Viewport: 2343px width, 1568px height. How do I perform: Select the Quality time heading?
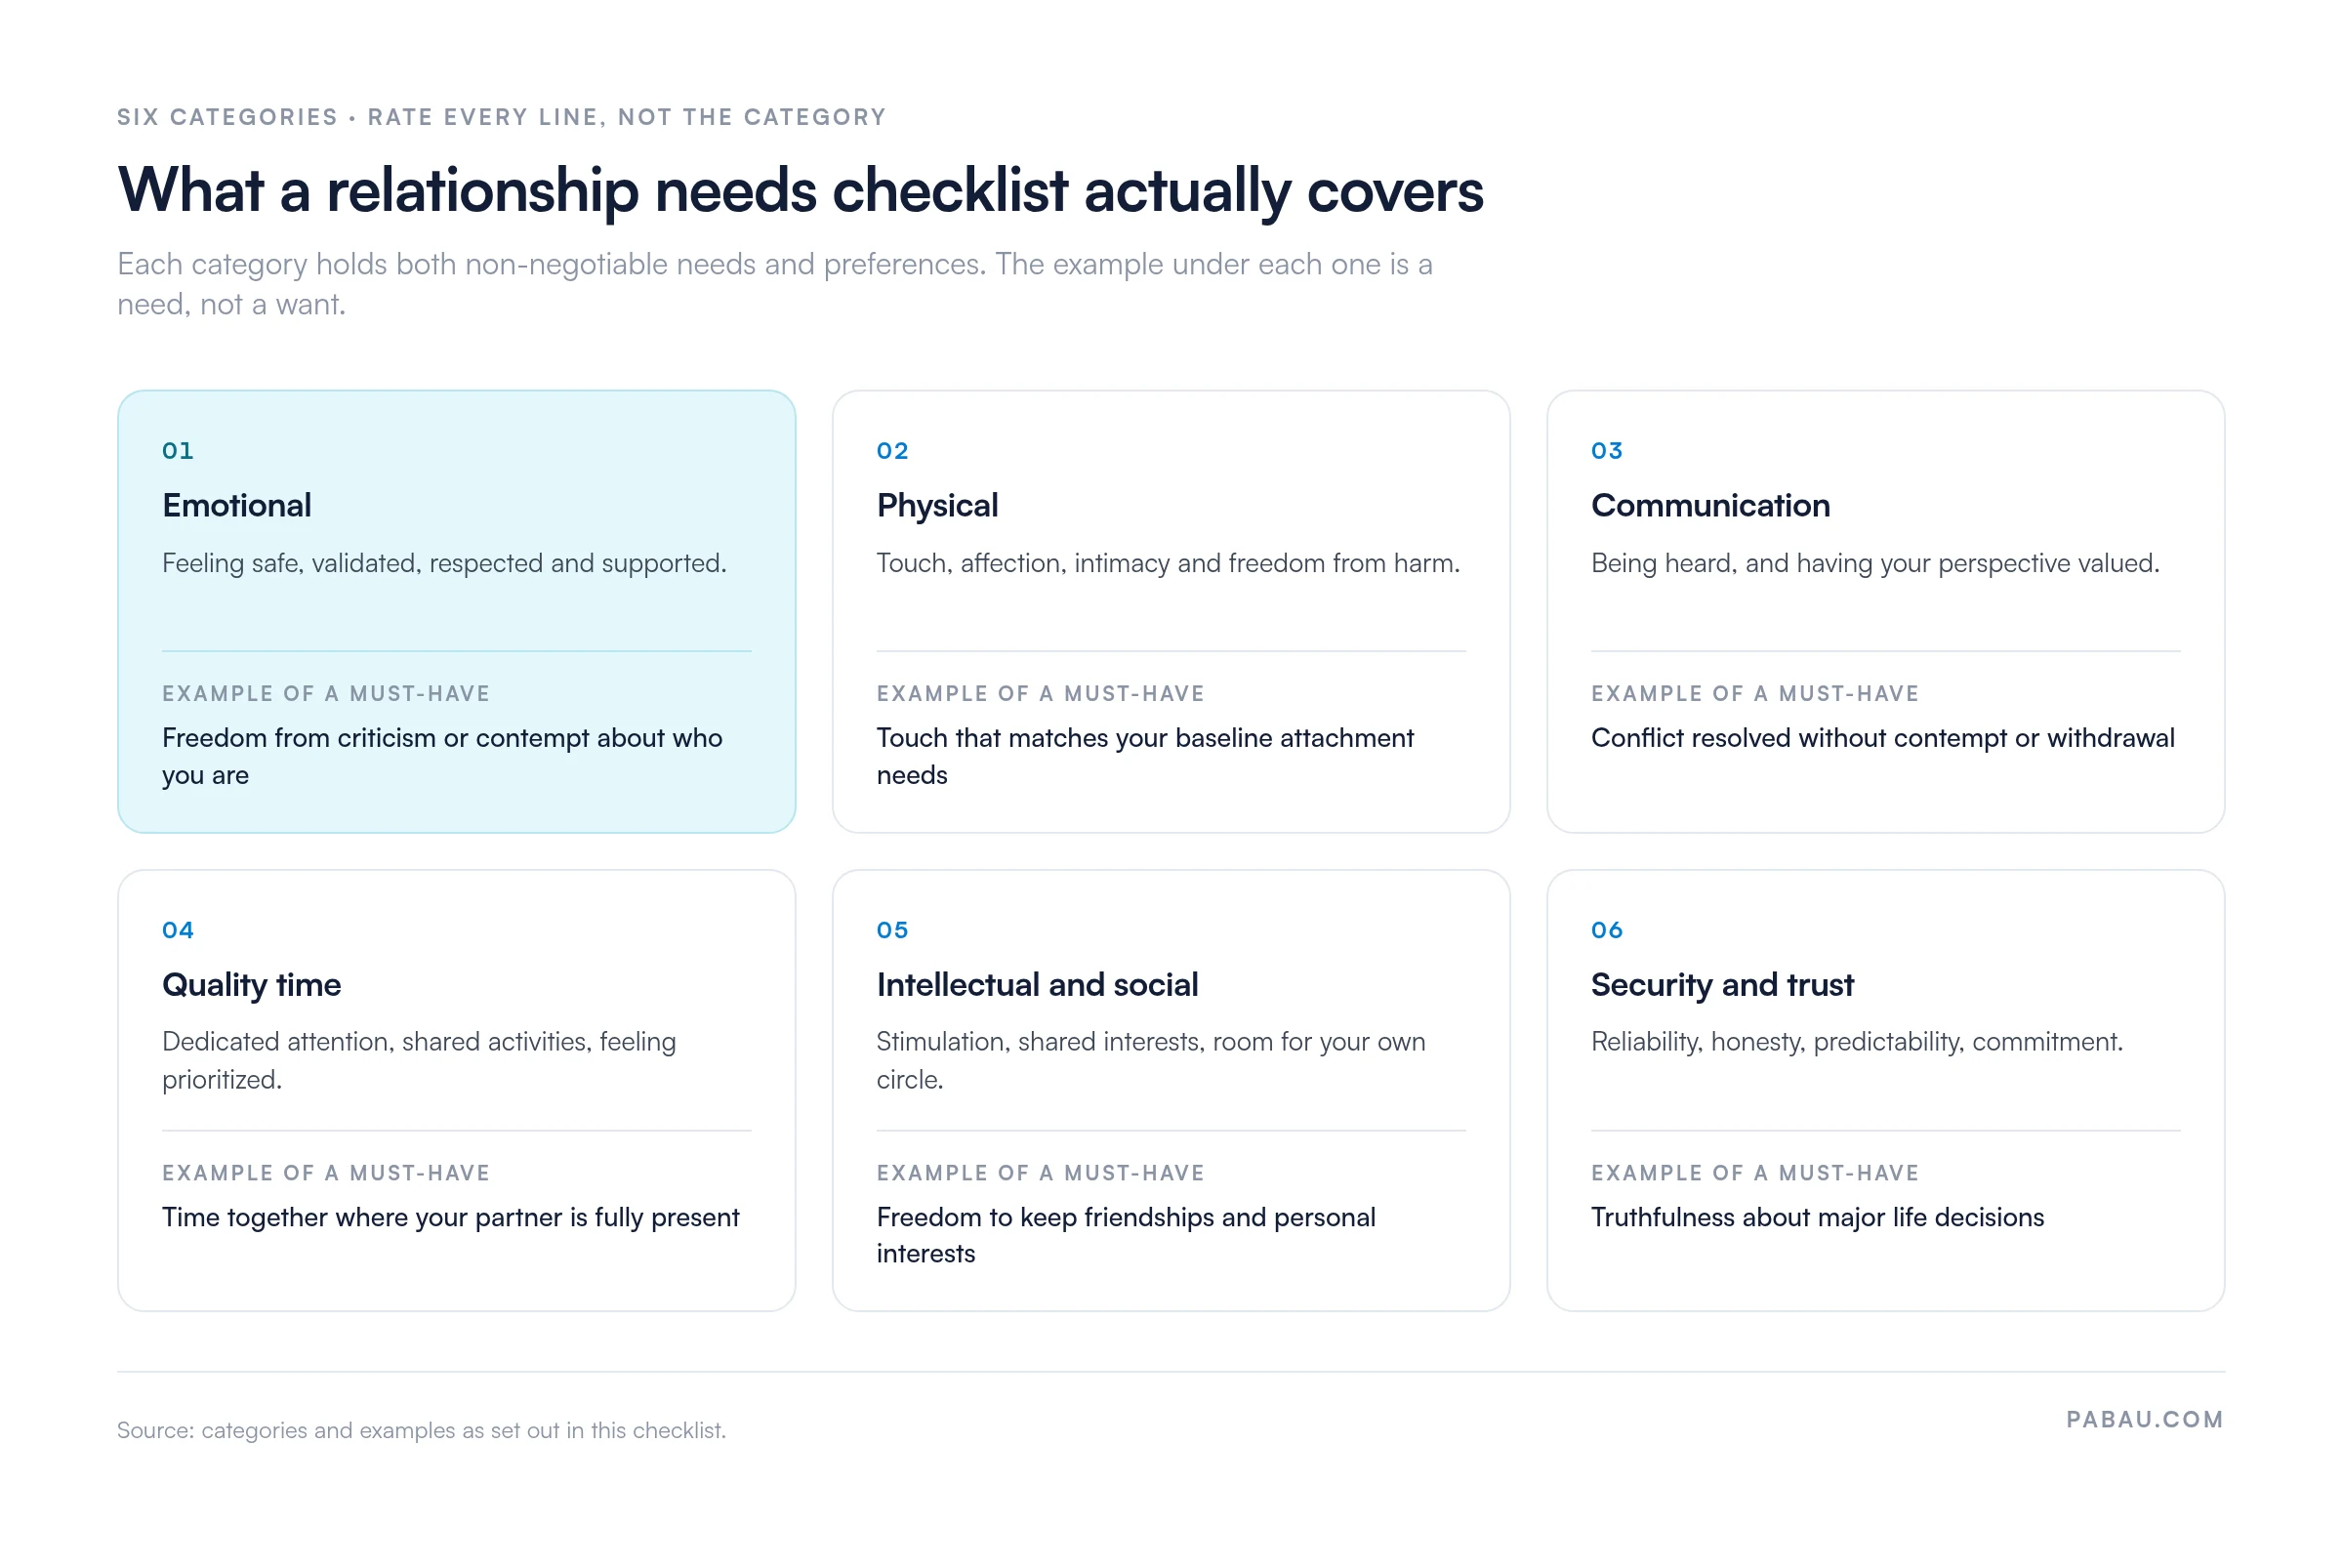coord(251,984)
